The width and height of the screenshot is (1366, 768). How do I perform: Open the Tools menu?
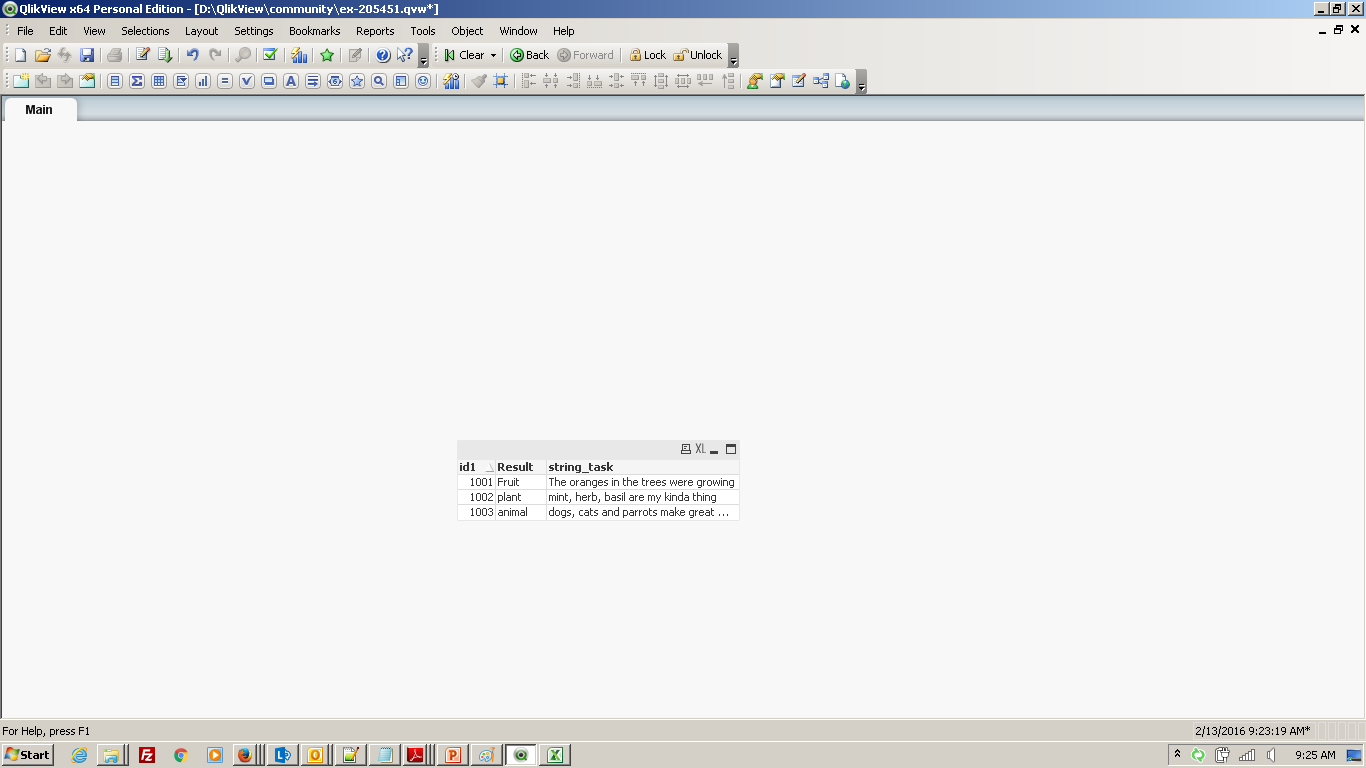[x=423, y=31]
